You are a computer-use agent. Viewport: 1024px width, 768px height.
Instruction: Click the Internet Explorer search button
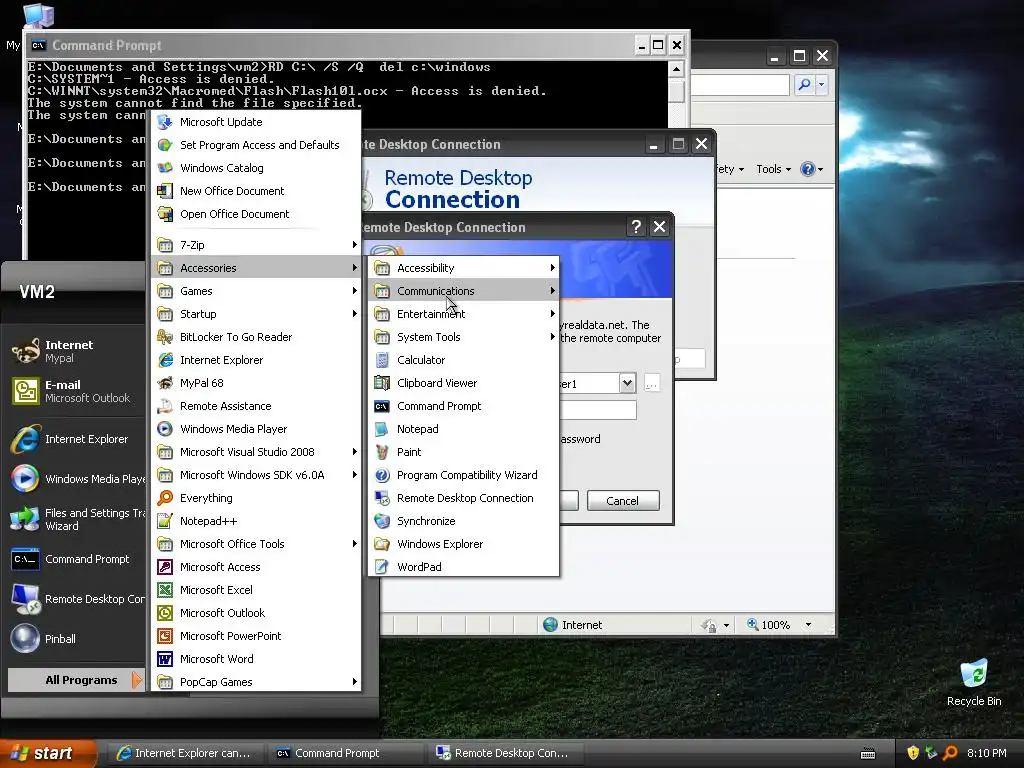pos(805,84)
